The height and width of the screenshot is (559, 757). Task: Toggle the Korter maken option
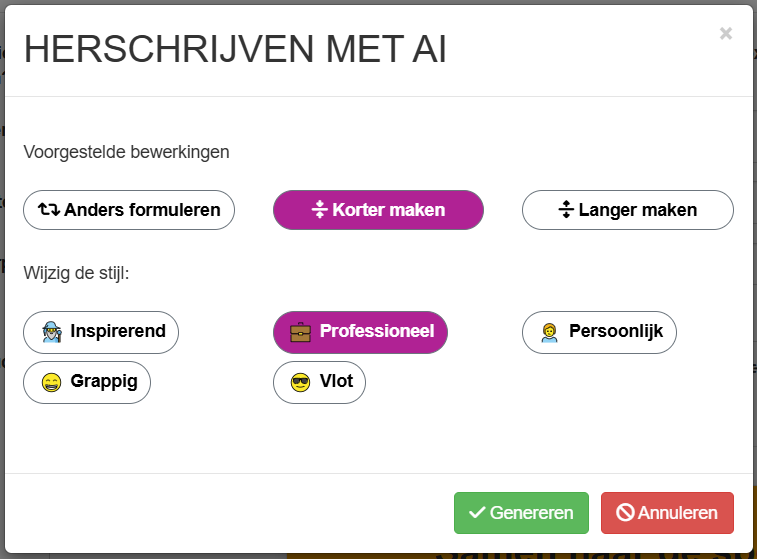[x=378, y=210]
